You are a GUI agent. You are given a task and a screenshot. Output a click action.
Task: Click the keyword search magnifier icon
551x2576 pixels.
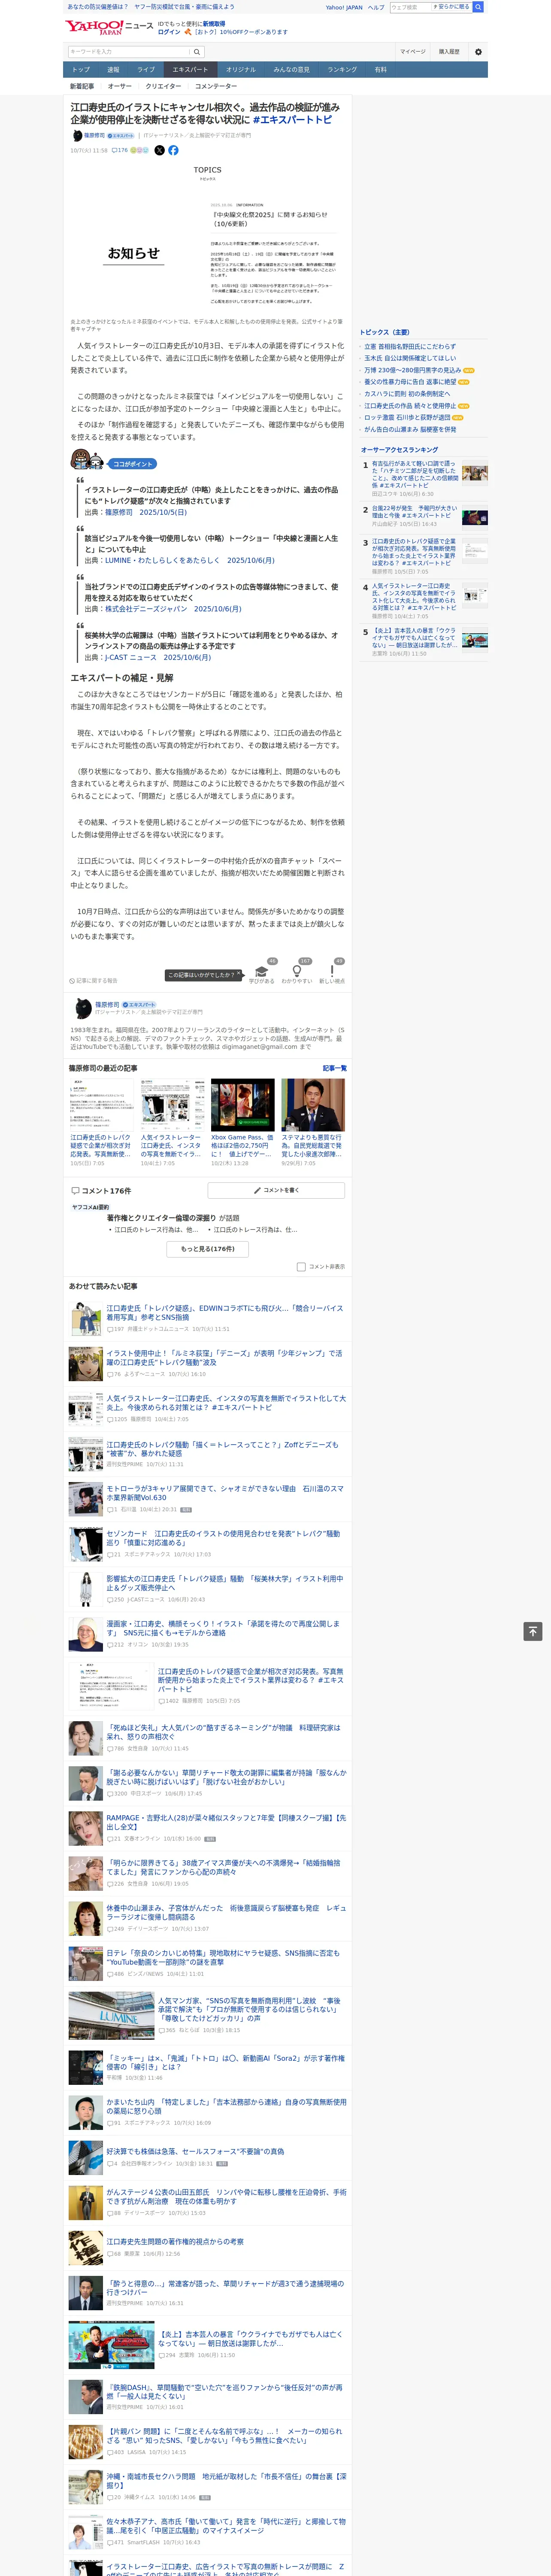pos(197,52)
